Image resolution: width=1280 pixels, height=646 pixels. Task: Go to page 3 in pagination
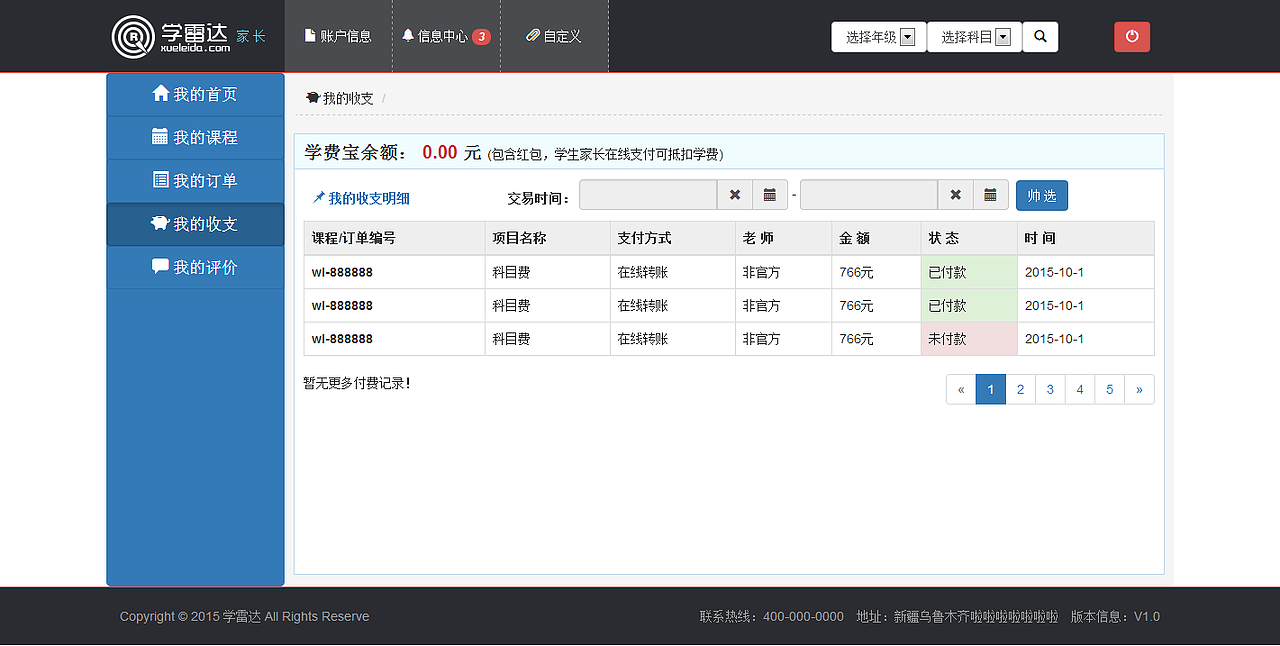[1050, 390]
